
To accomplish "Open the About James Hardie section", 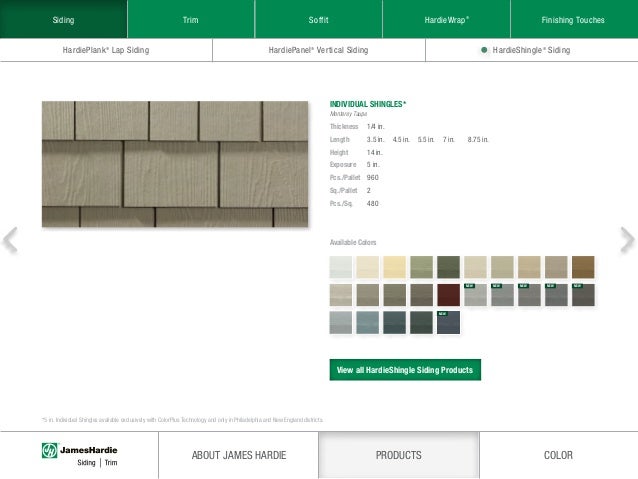I will 239,455.
